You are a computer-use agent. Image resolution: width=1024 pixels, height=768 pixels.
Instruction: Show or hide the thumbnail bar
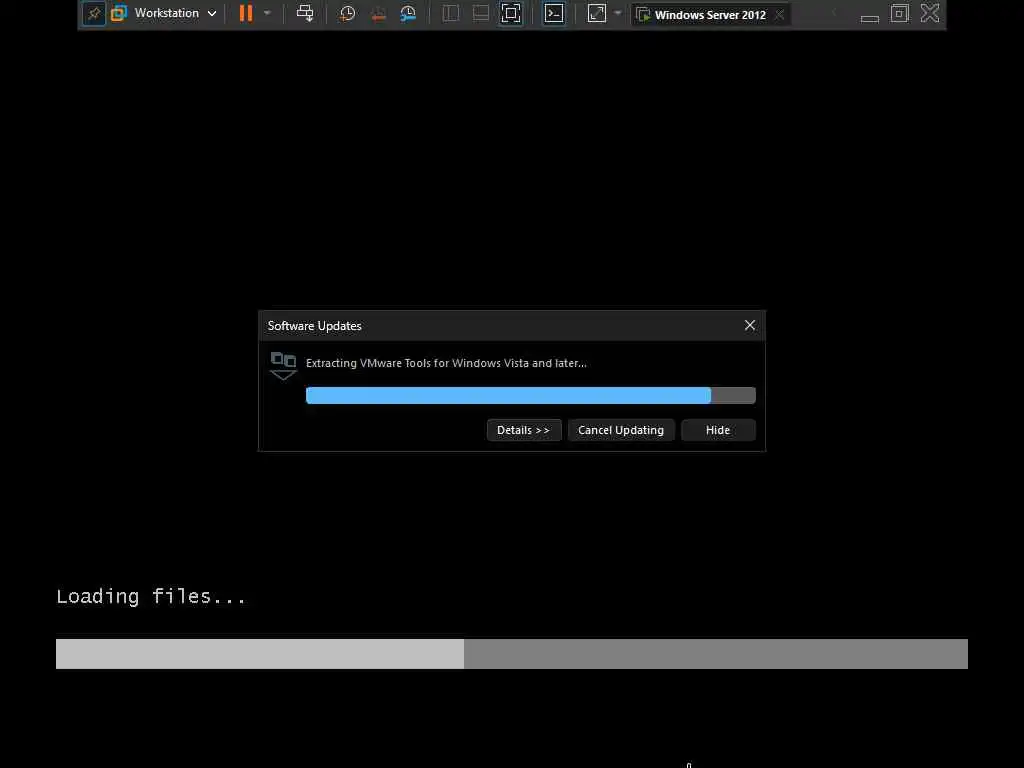click(481, 13)
